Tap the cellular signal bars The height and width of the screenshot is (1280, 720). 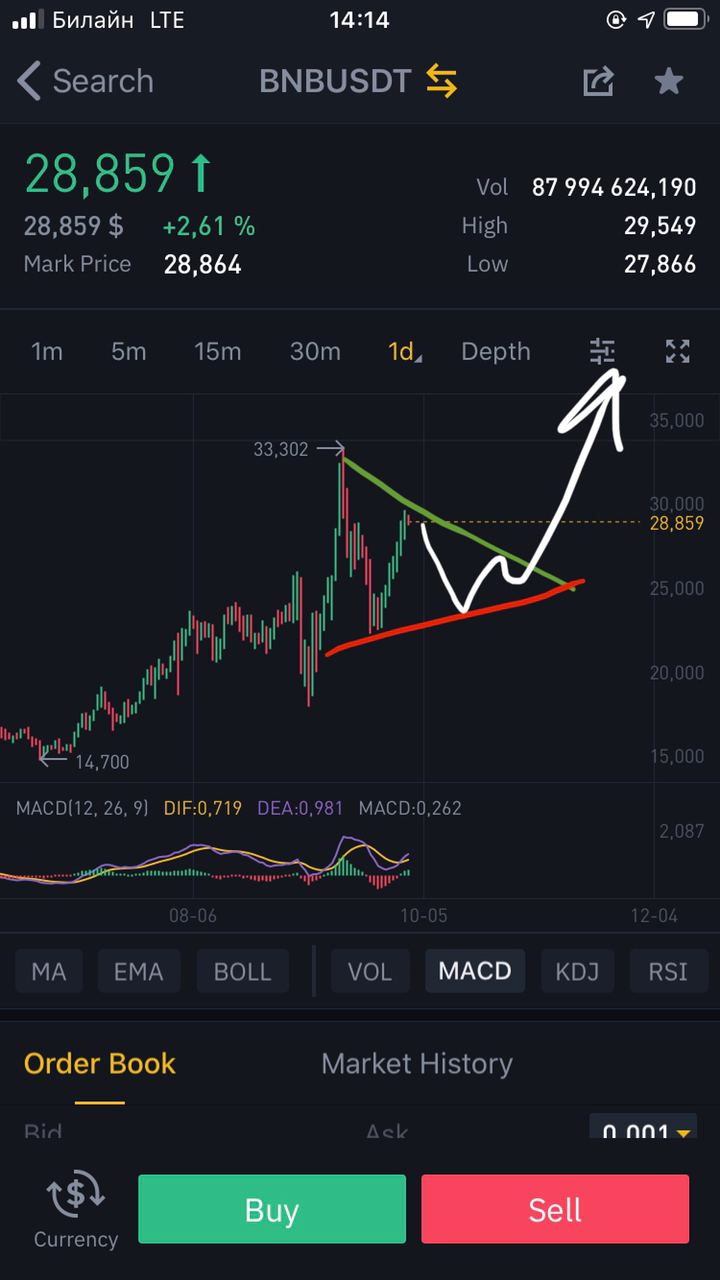pos(29,19)
